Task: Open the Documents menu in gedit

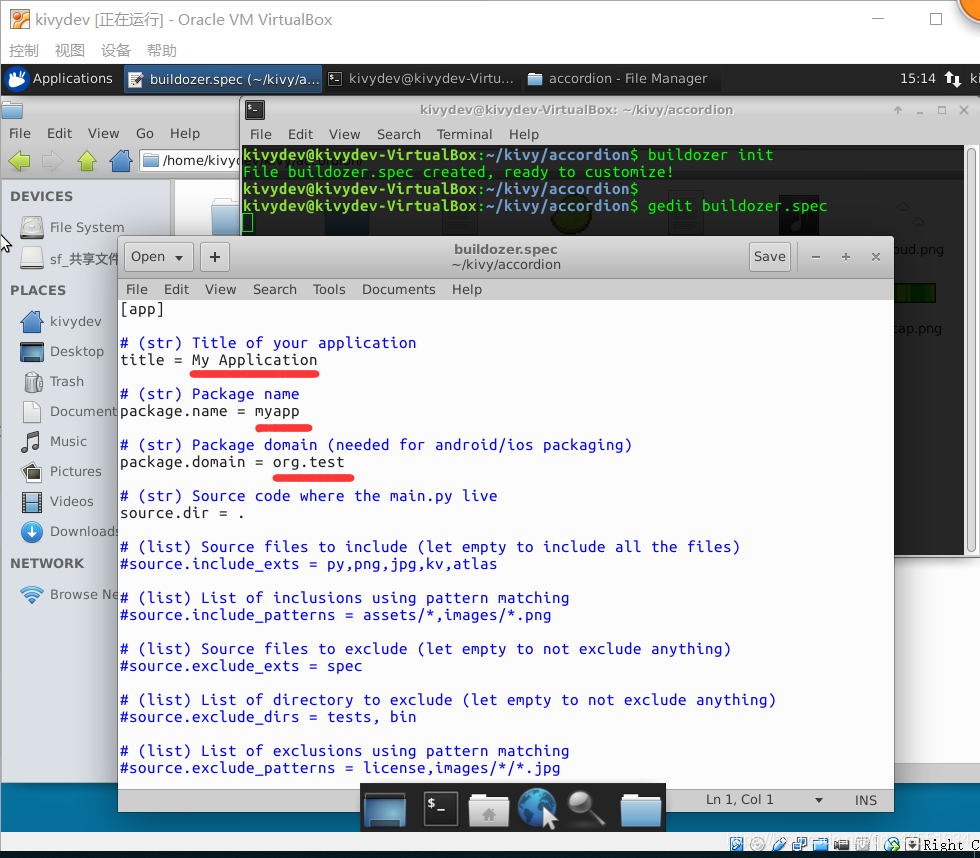Action: 398,289
